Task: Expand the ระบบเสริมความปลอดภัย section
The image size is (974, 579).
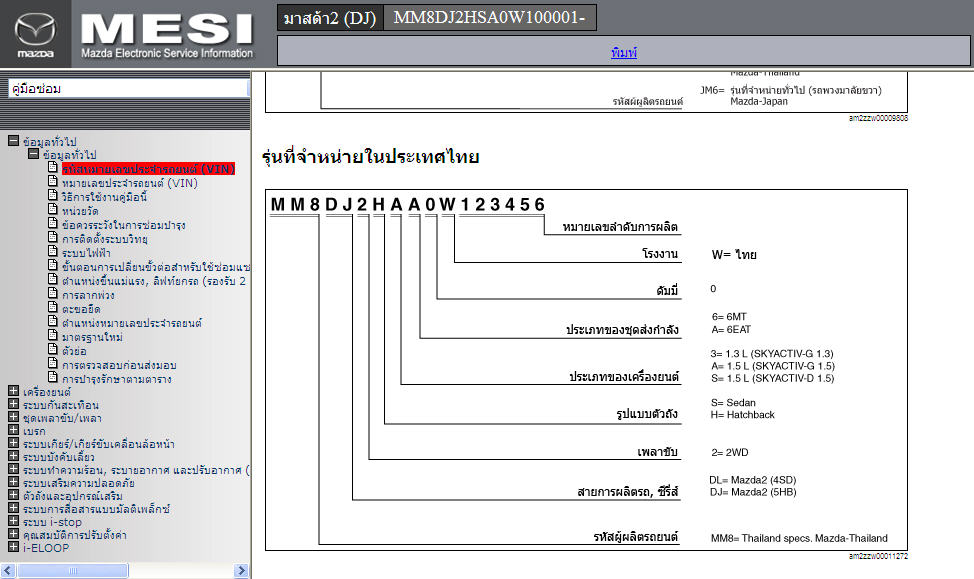Action: tap(13, 482)
